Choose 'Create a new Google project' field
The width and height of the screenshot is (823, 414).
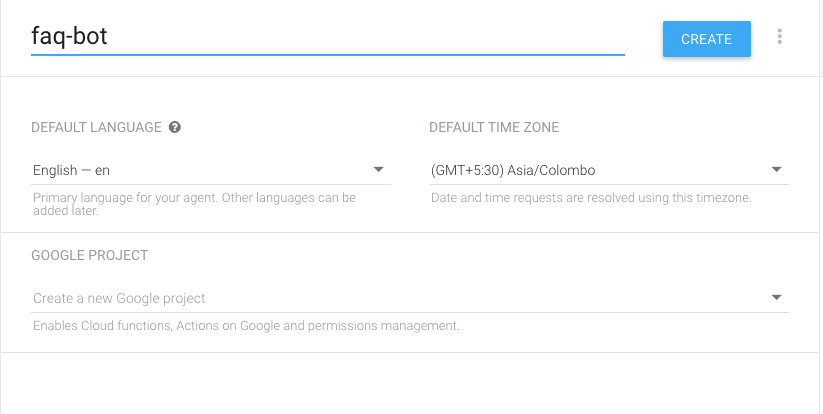point(409,298)
